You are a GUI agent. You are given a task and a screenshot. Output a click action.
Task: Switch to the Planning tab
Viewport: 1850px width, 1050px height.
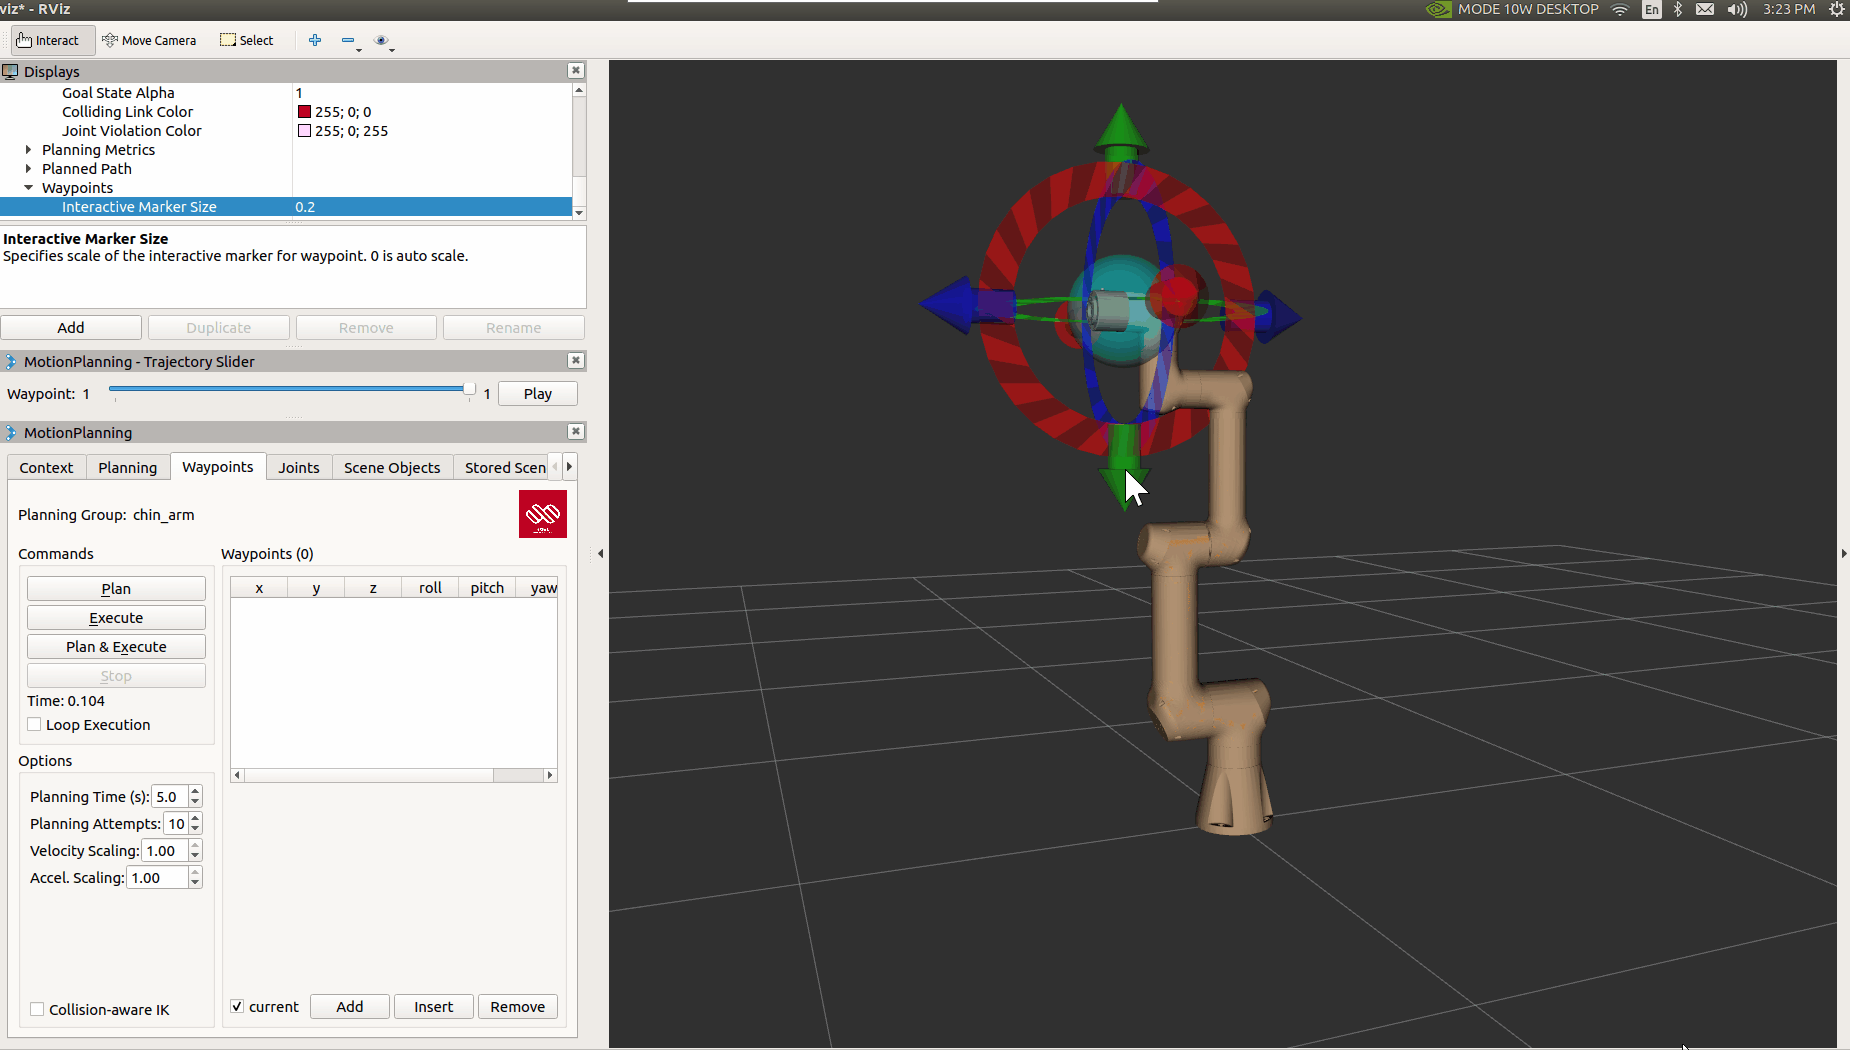coord(128,467)
